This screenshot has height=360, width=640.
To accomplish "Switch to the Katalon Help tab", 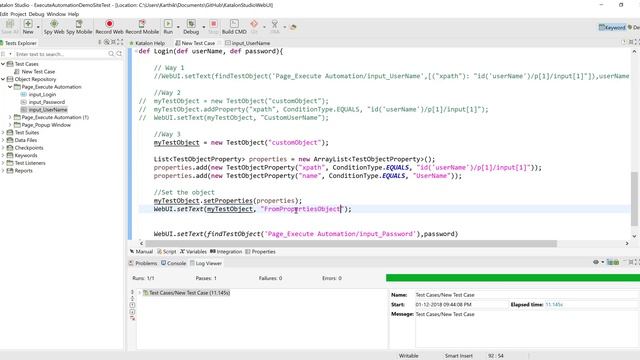I will click(x=147, y=43).
